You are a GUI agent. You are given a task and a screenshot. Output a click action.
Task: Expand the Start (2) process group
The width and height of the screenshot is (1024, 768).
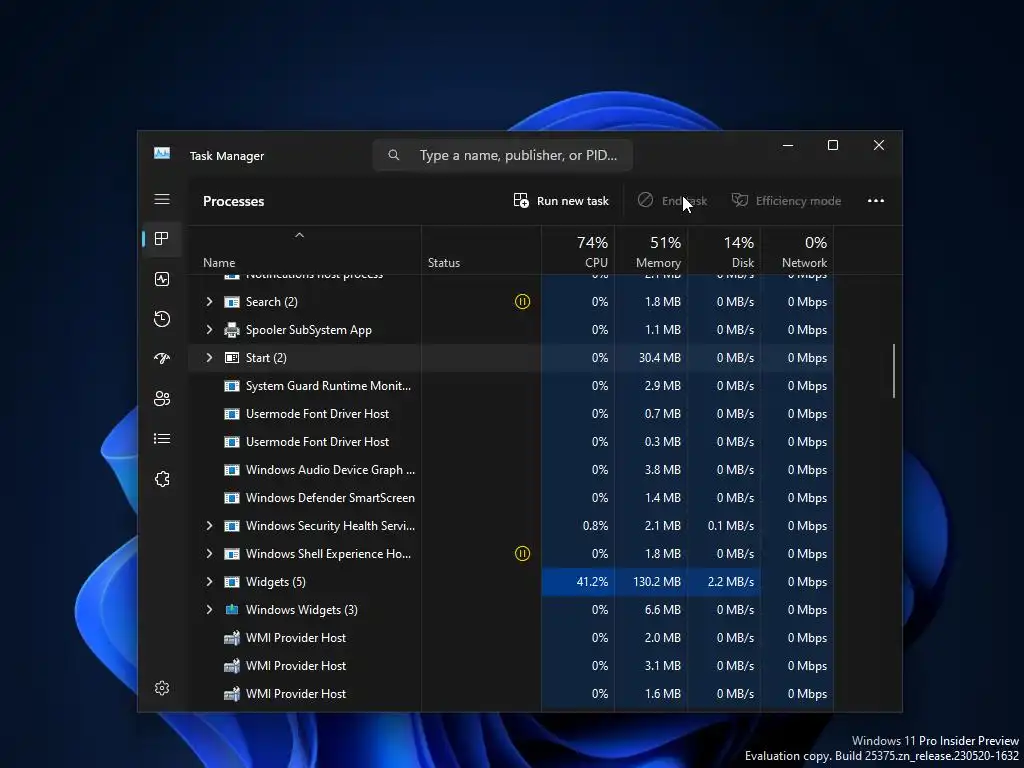(x=209, y=358)
